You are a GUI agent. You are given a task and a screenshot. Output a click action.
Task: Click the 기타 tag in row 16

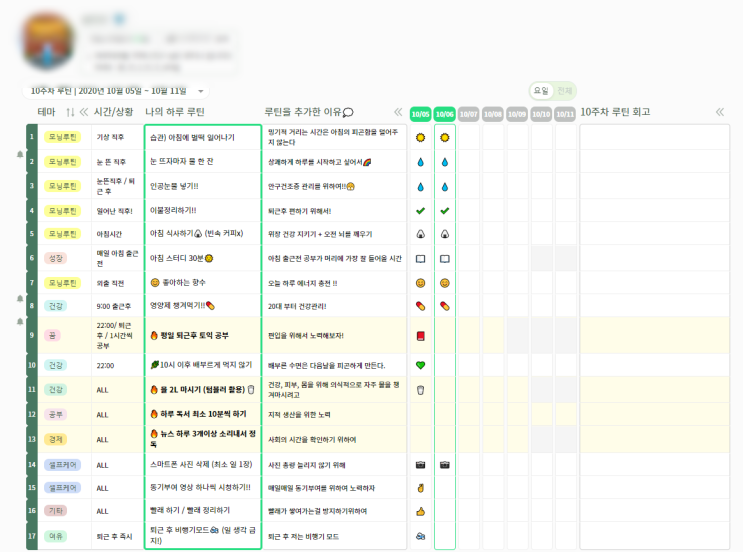pyautogui.click(x=56, y=511)
